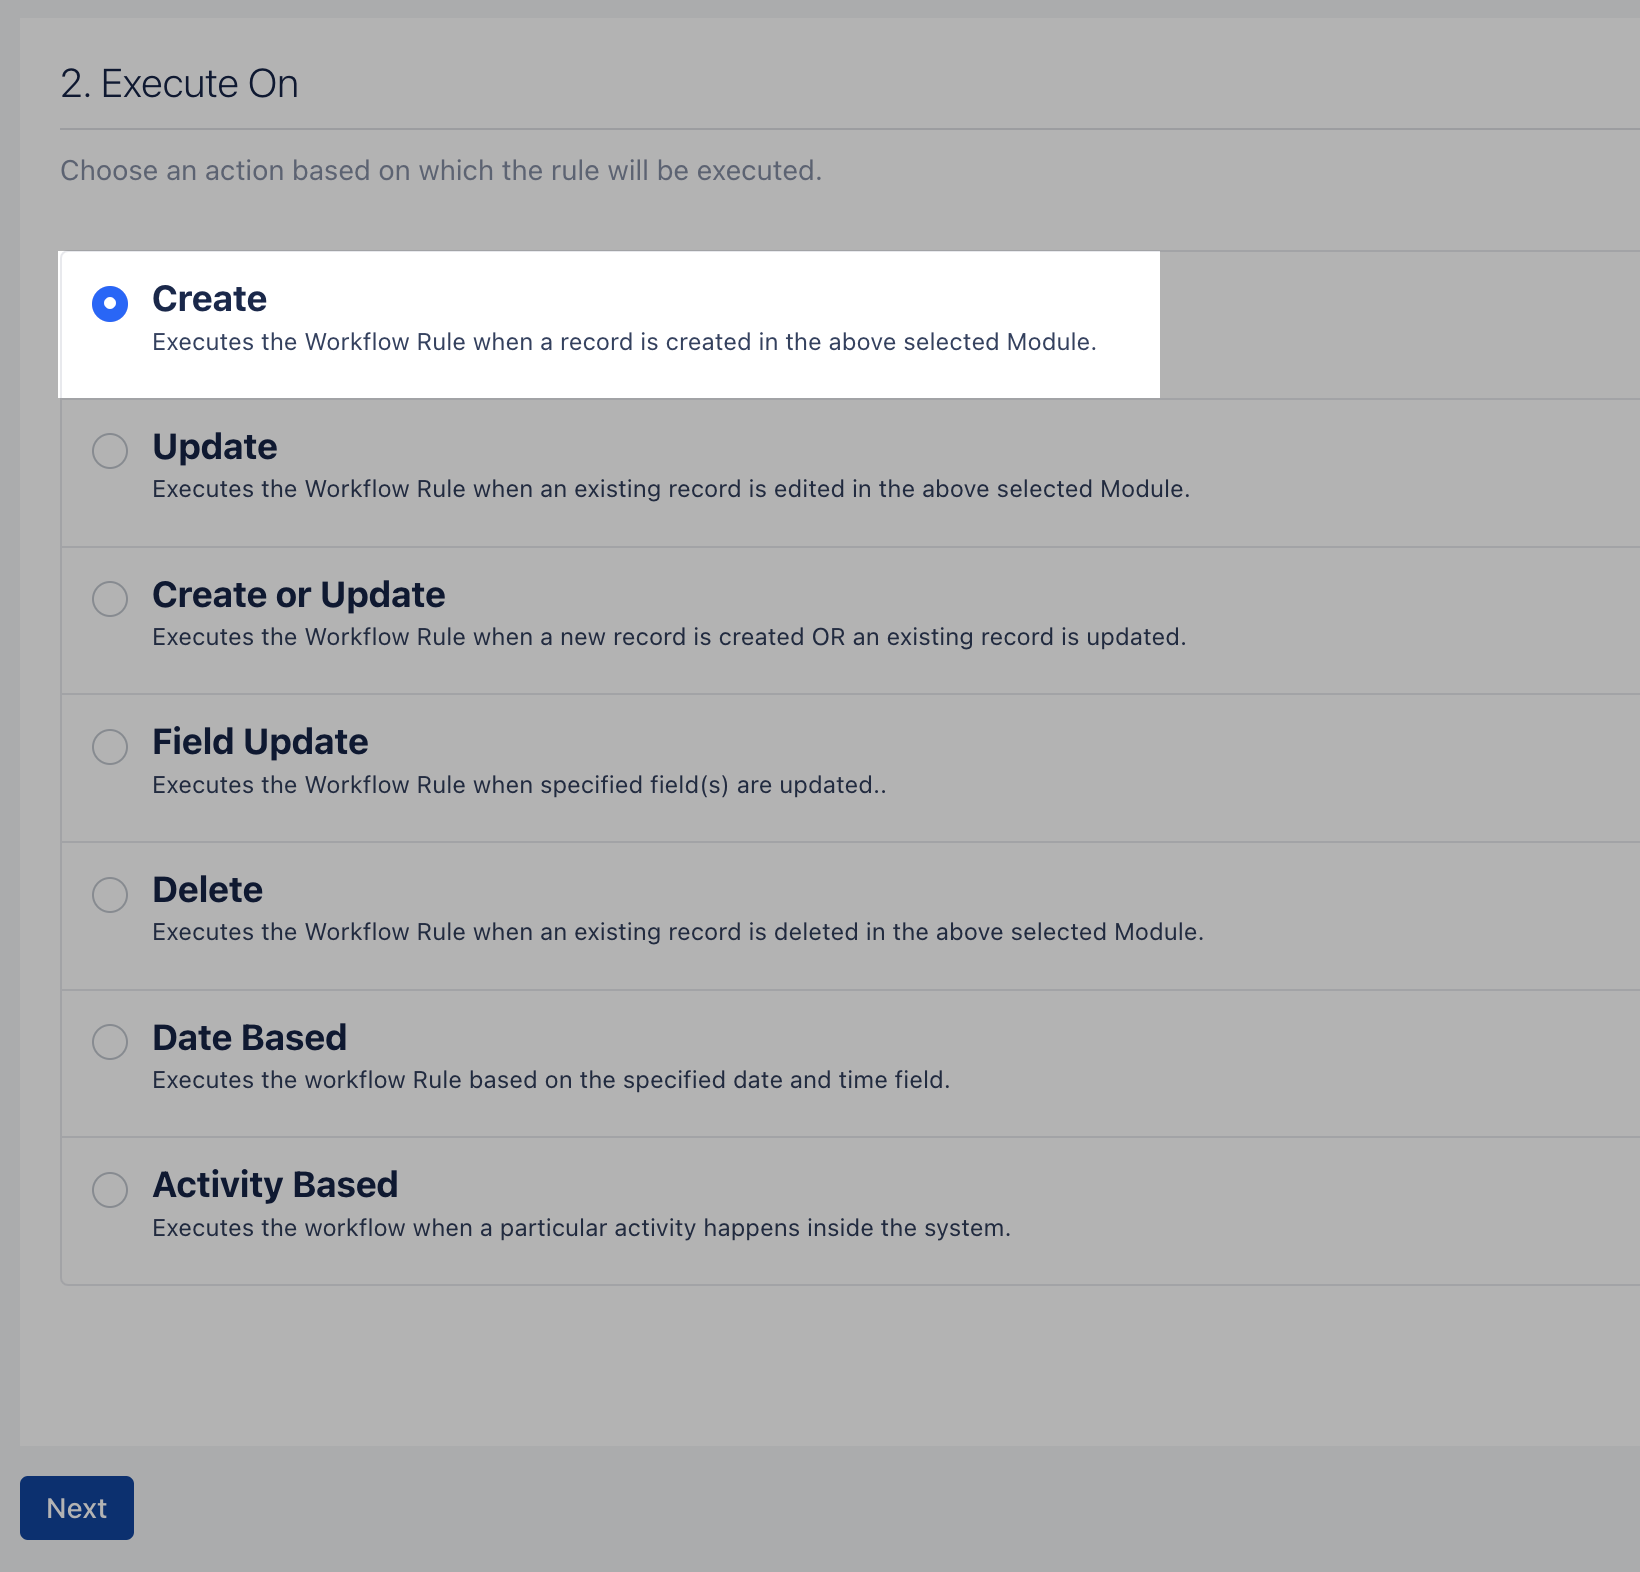Click description 'particular activity happens inside the system'
Viewport: 1640px width, 1572px height.
[x=751, y=1228]
